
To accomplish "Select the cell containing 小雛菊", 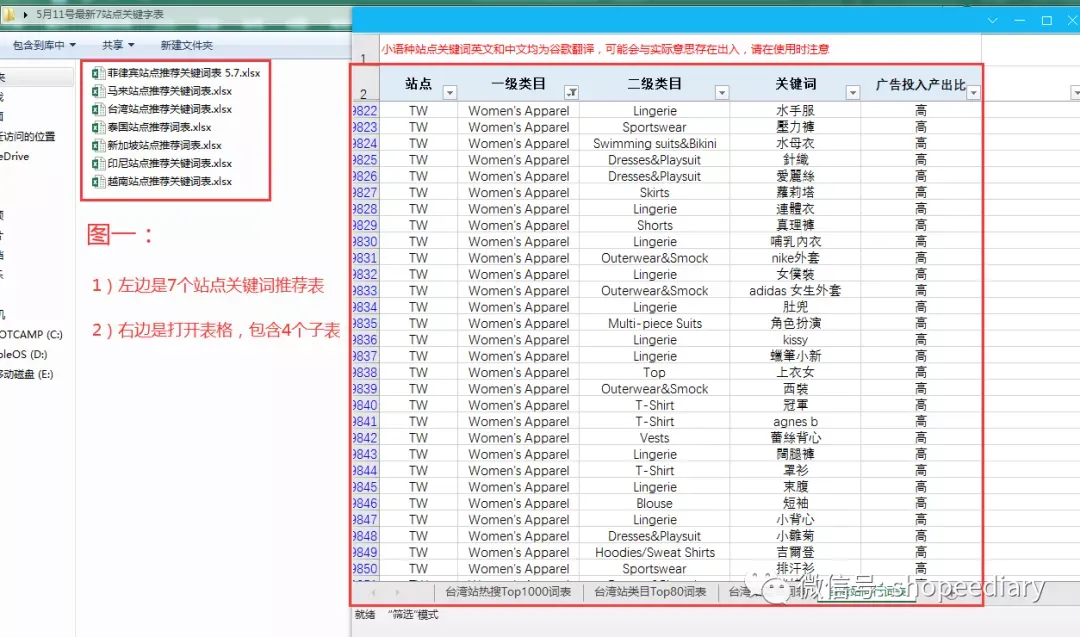I will [x=795, y=536].
